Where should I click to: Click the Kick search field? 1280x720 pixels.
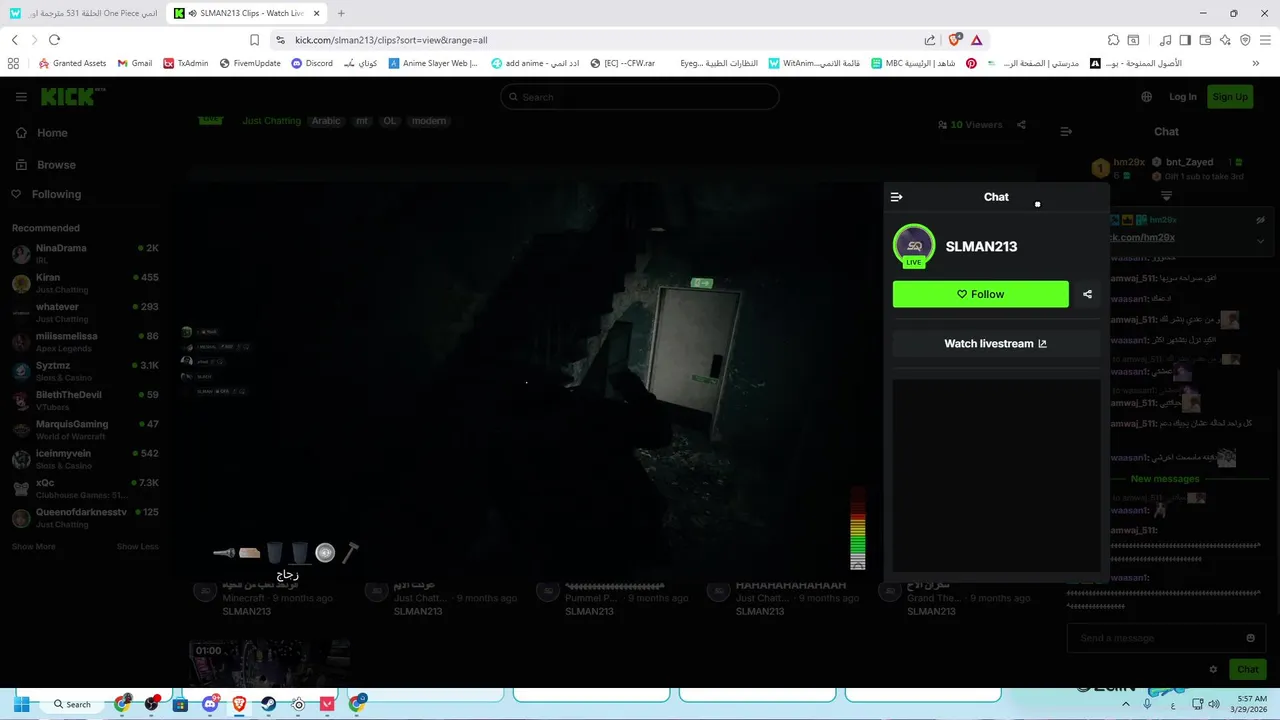click(x=640, y=97)
